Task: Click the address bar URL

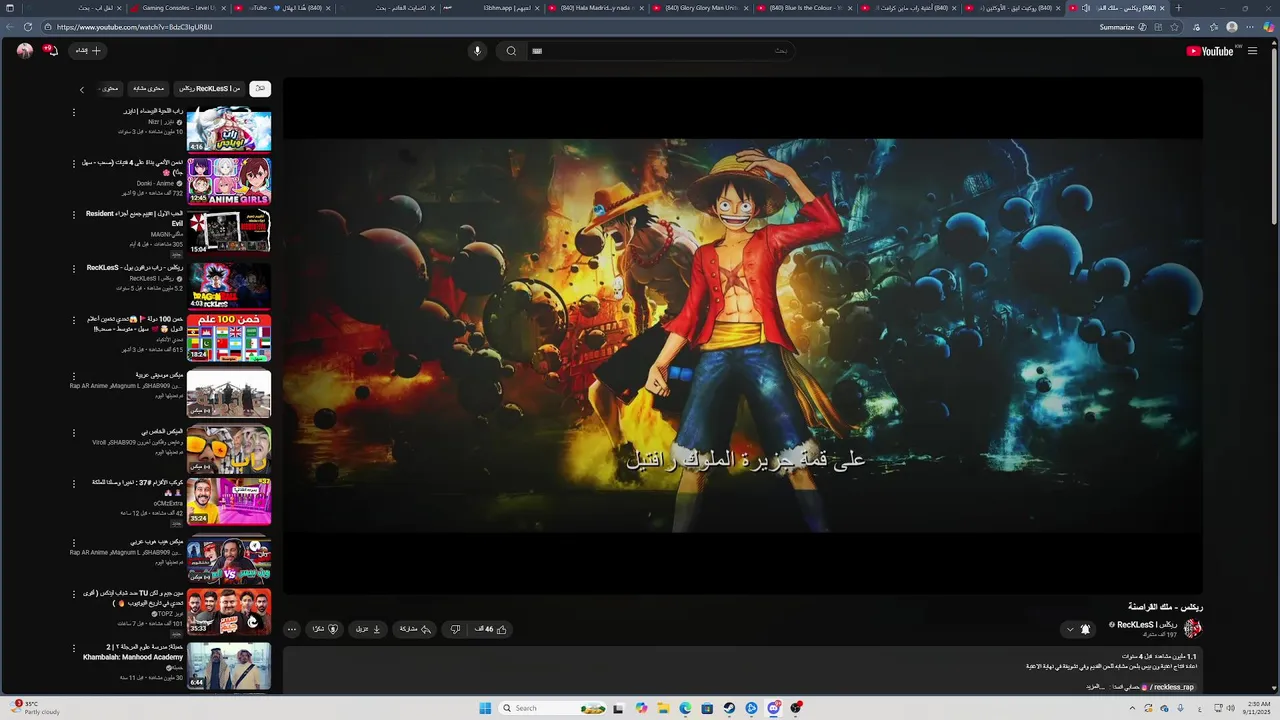Action: (135, 27)
